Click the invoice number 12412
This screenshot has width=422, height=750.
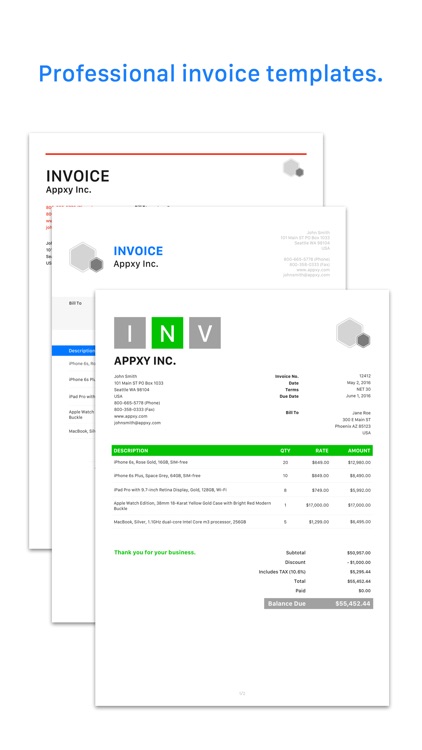point(365,376)
